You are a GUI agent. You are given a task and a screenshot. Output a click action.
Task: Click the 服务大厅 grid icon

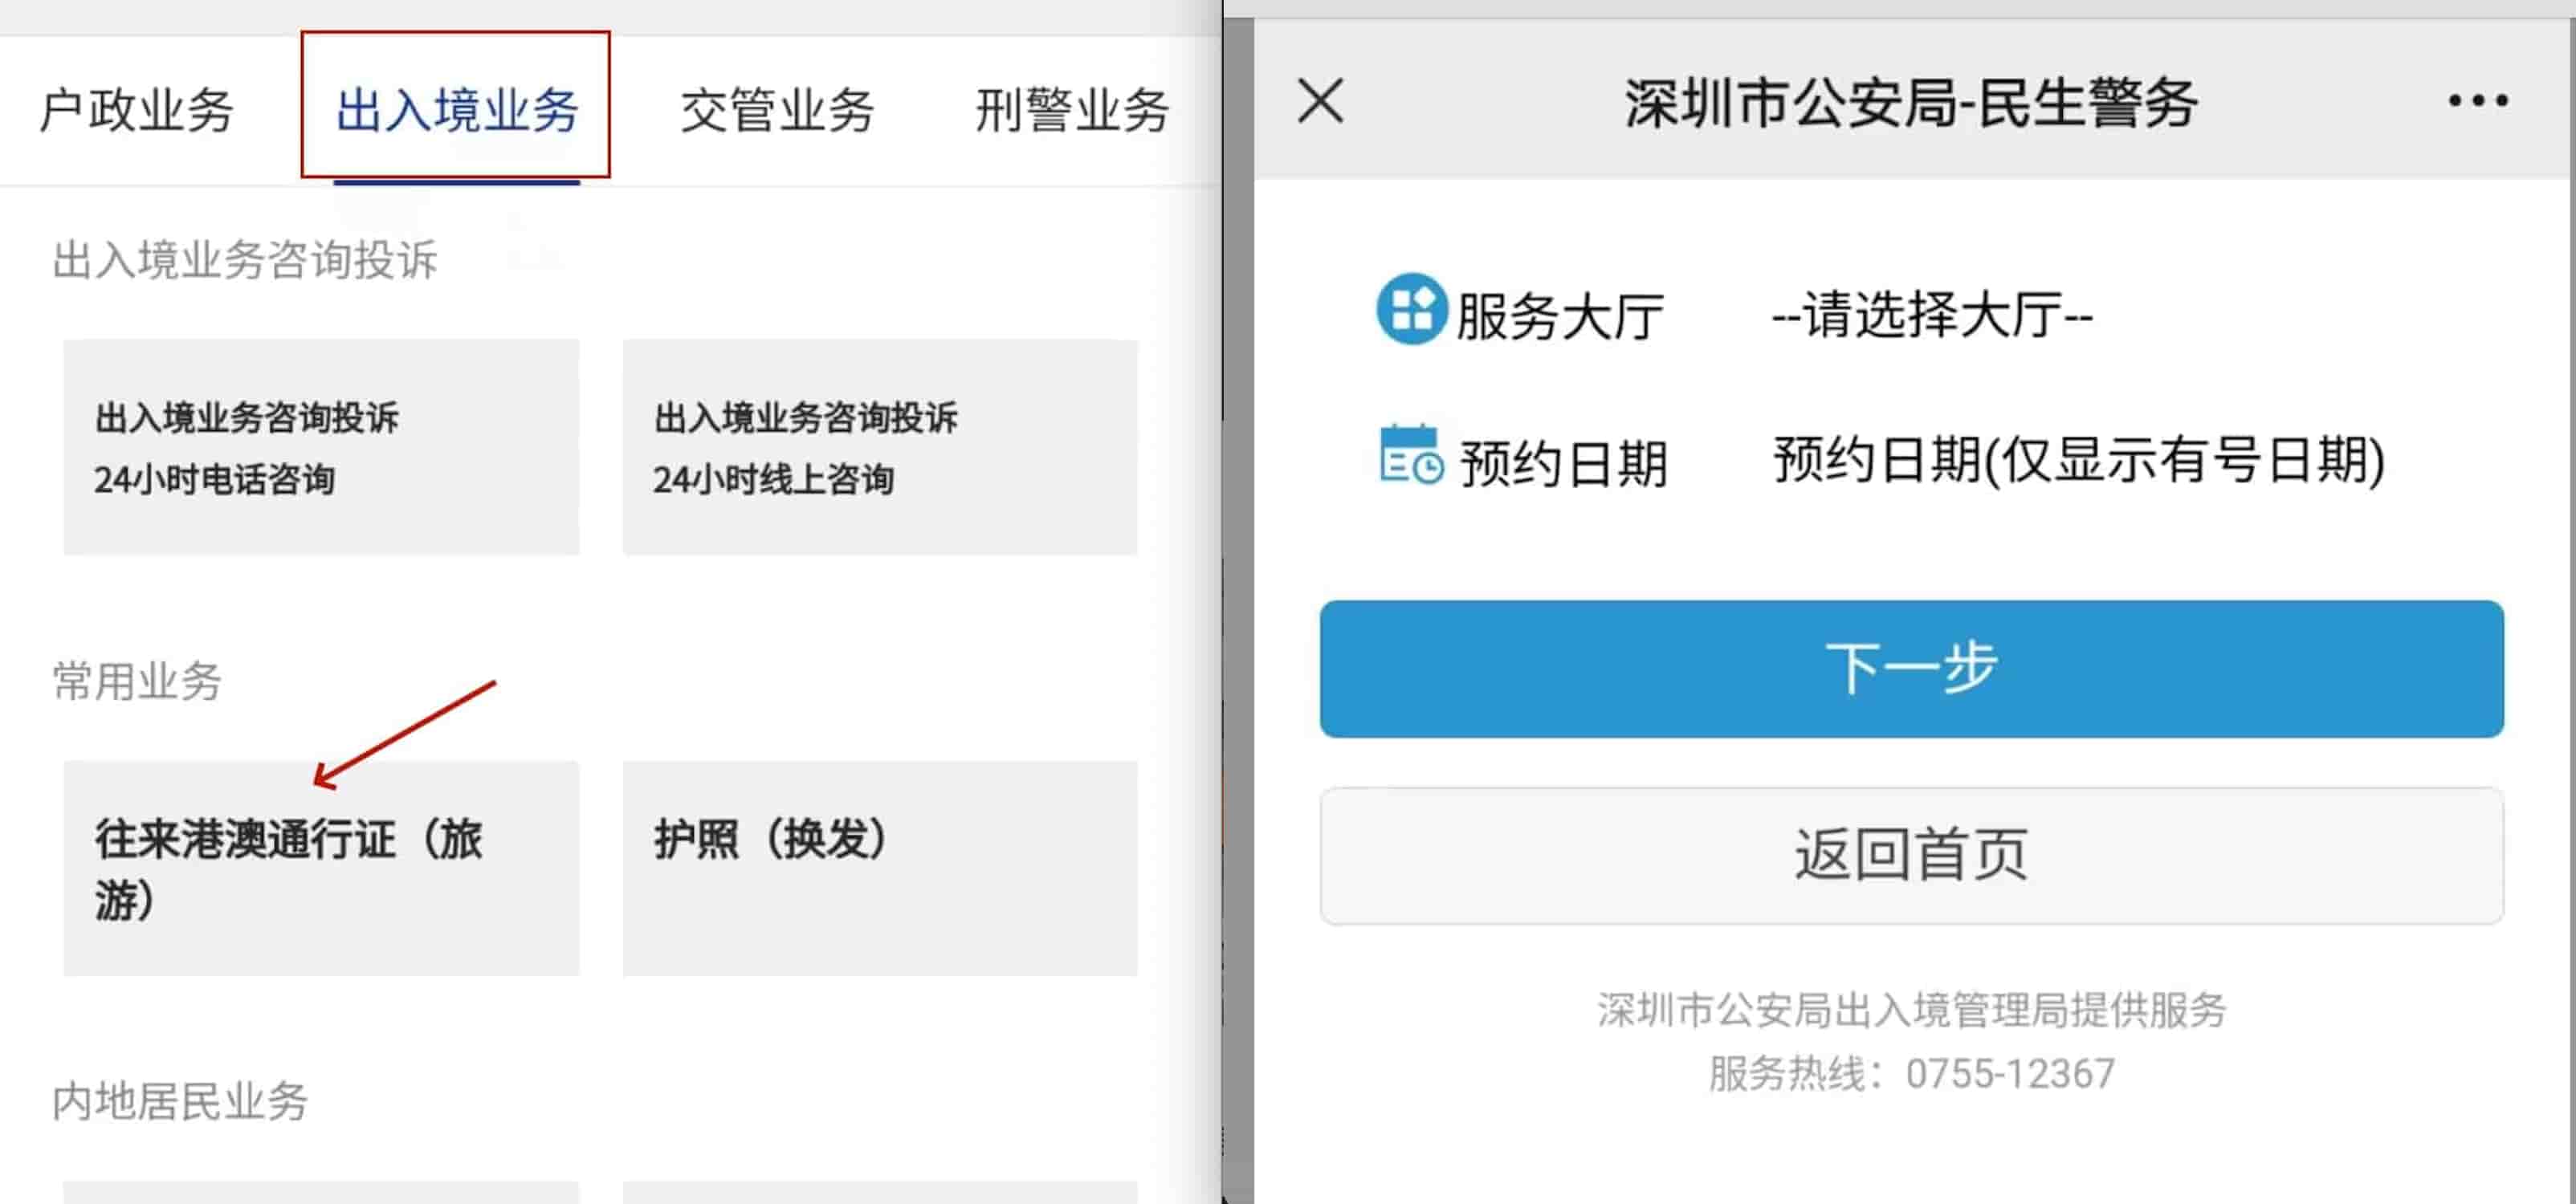coord(1410,309)
